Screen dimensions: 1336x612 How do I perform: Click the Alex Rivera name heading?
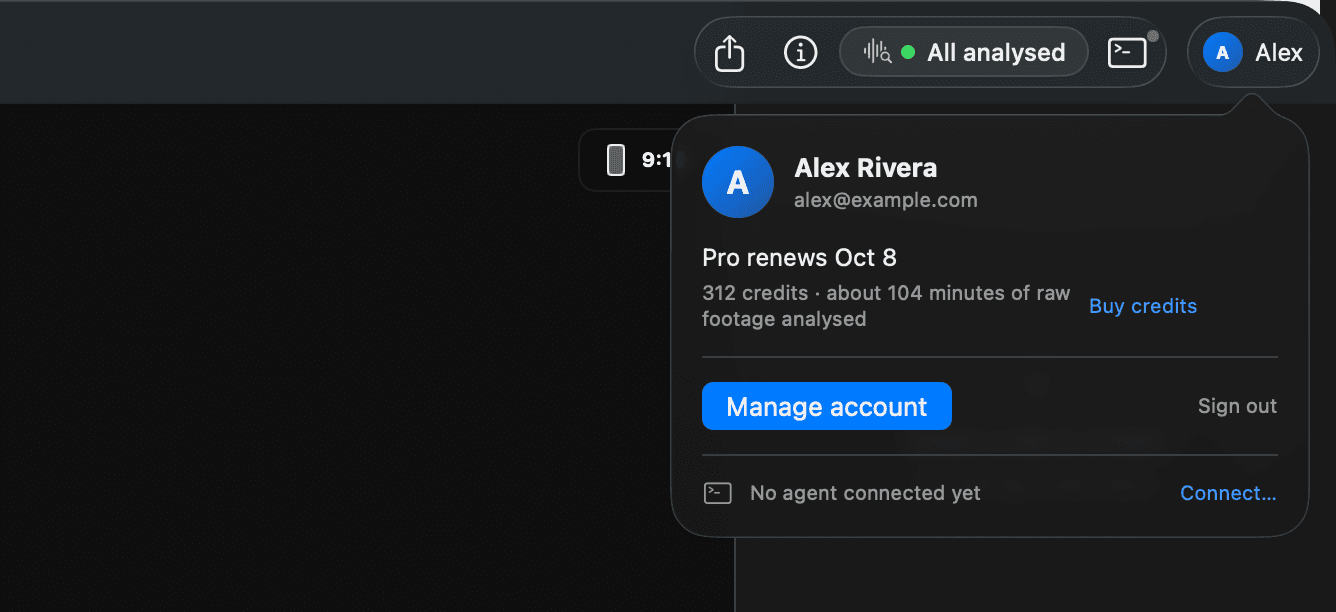866,168
